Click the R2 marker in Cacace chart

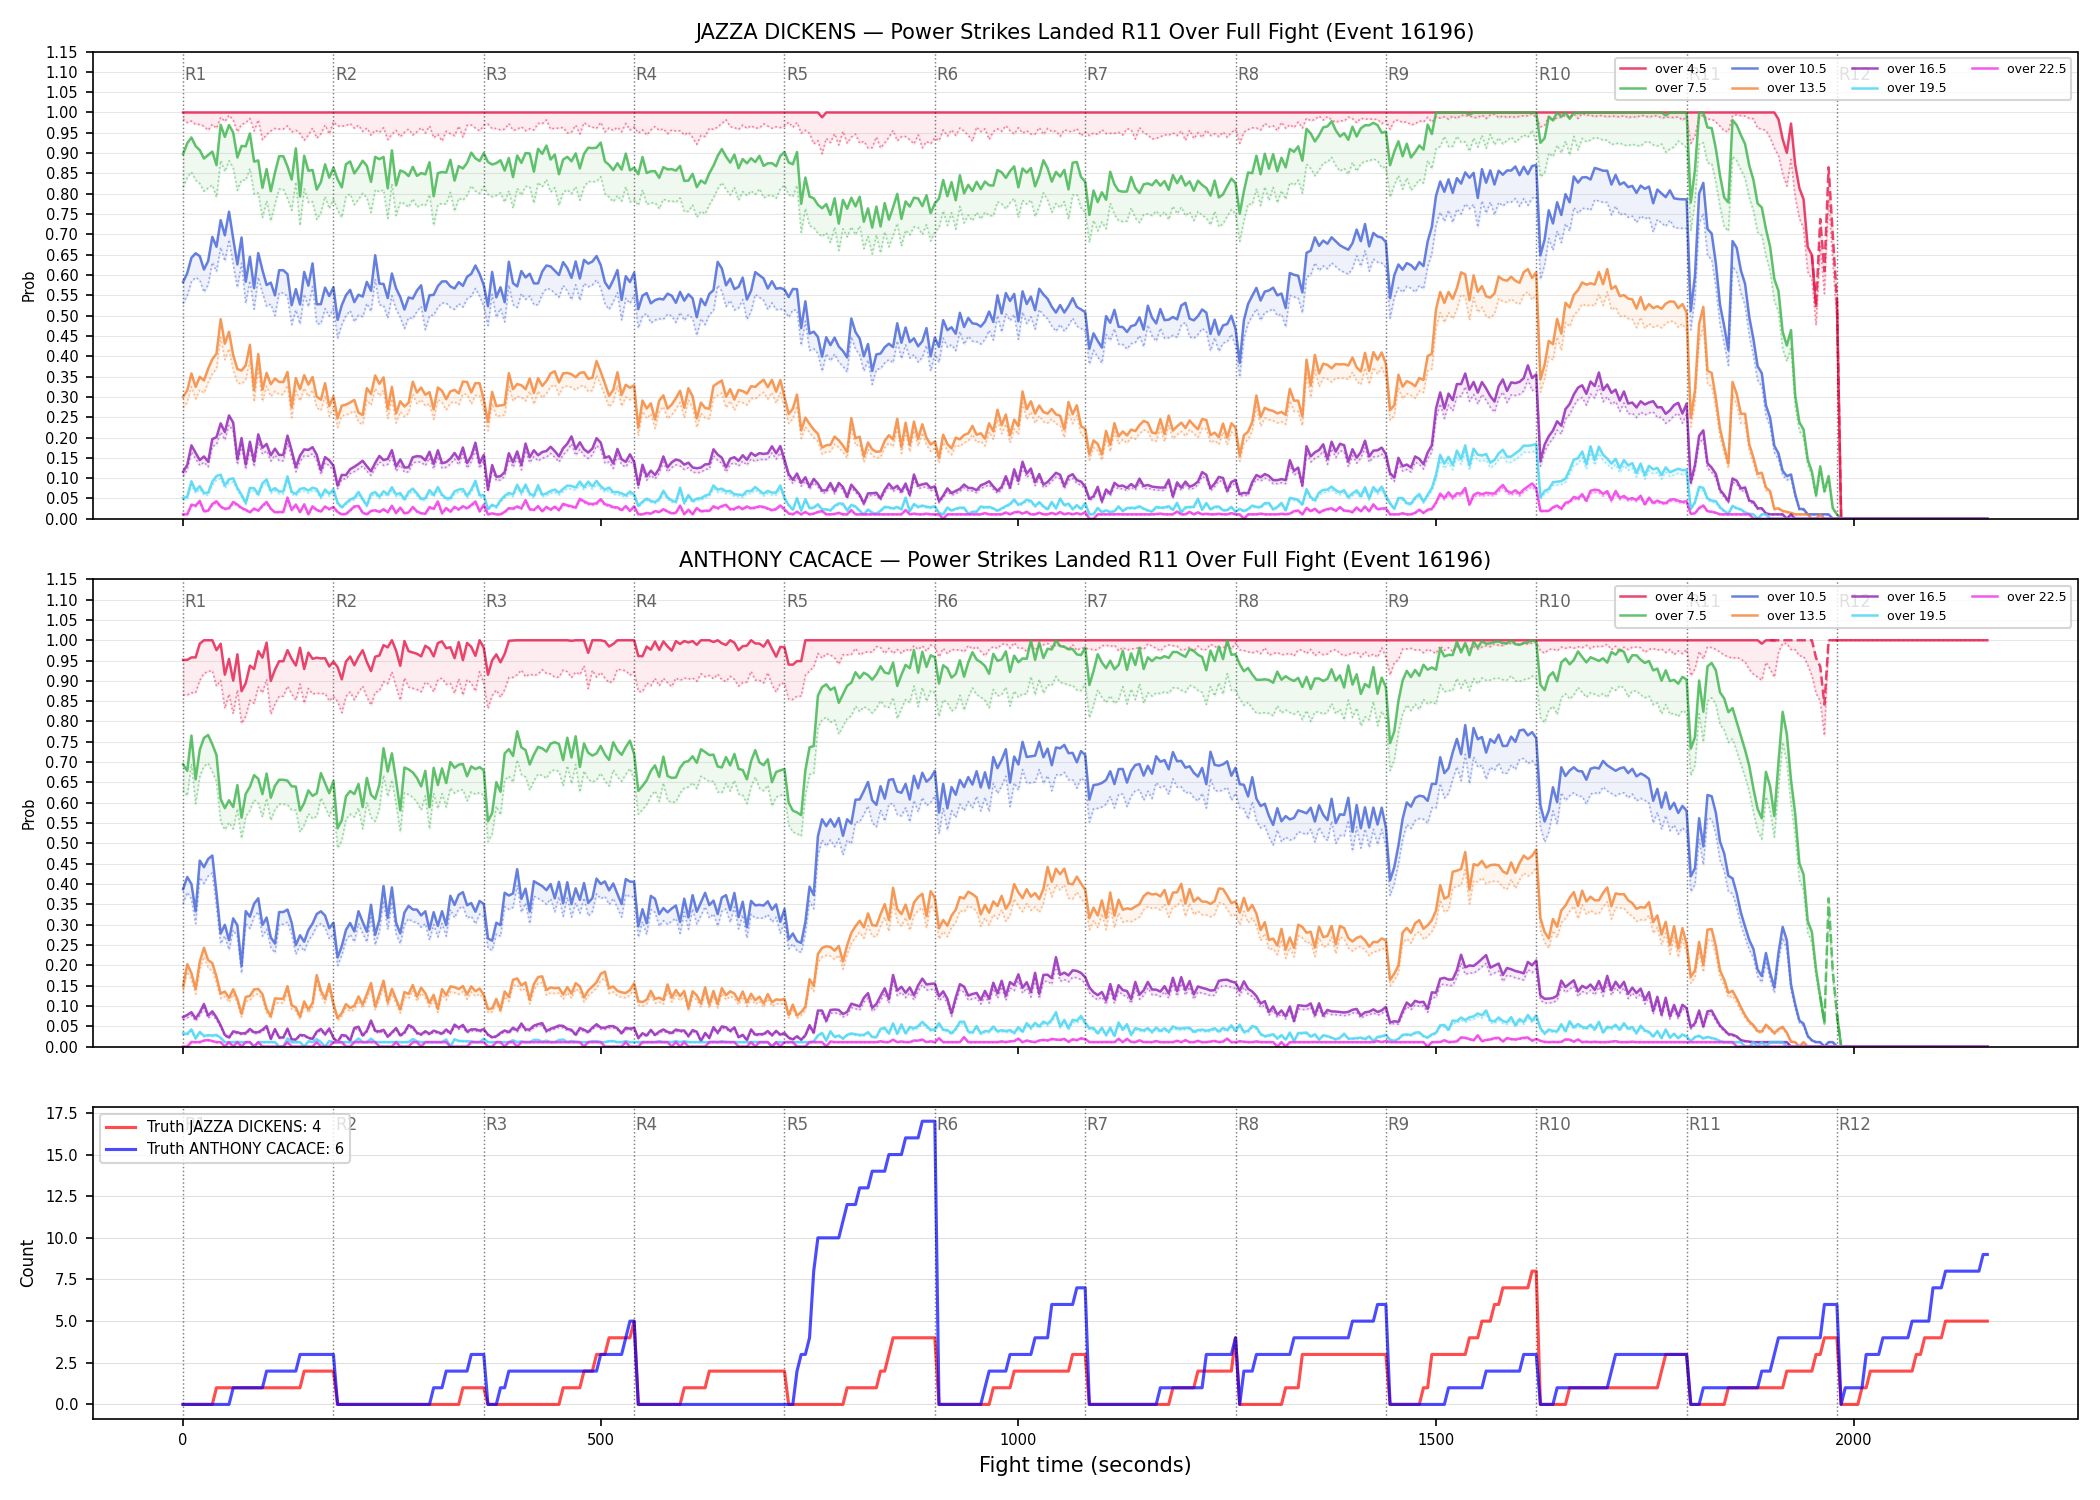coord(346,601)
